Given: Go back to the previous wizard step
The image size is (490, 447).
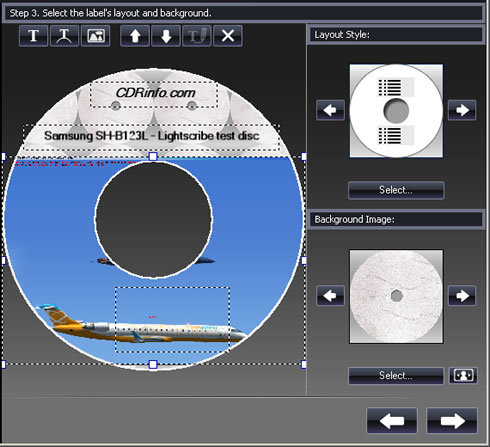Looking at the screenshot, I should pyautogui.click(x=392, y=421).
